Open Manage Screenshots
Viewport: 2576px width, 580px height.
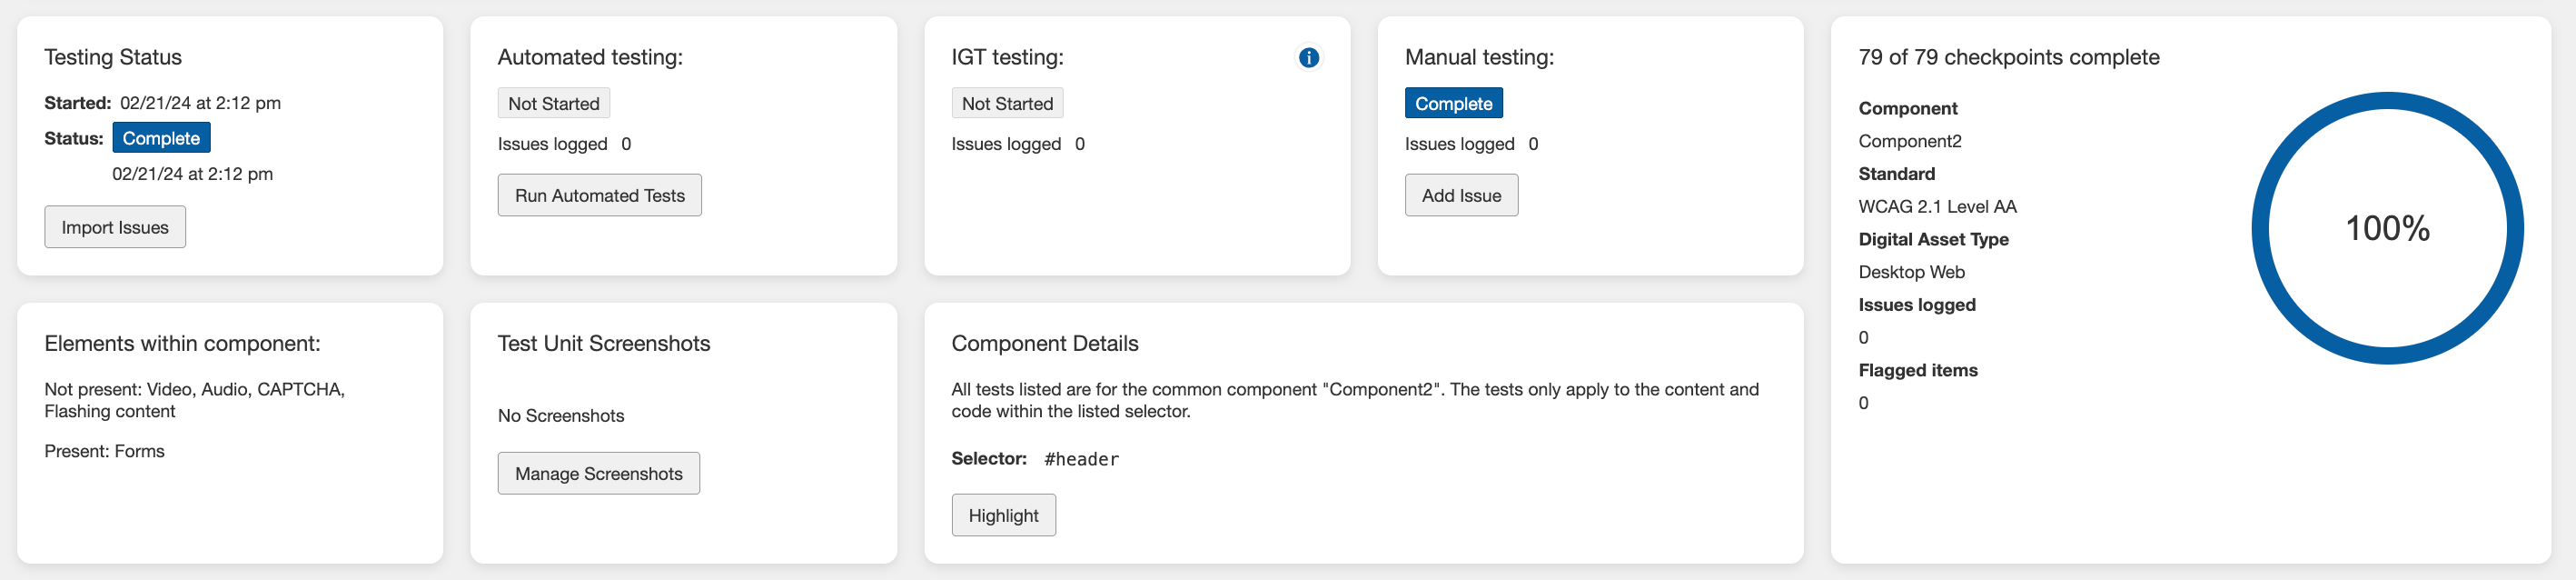point(598,474)
